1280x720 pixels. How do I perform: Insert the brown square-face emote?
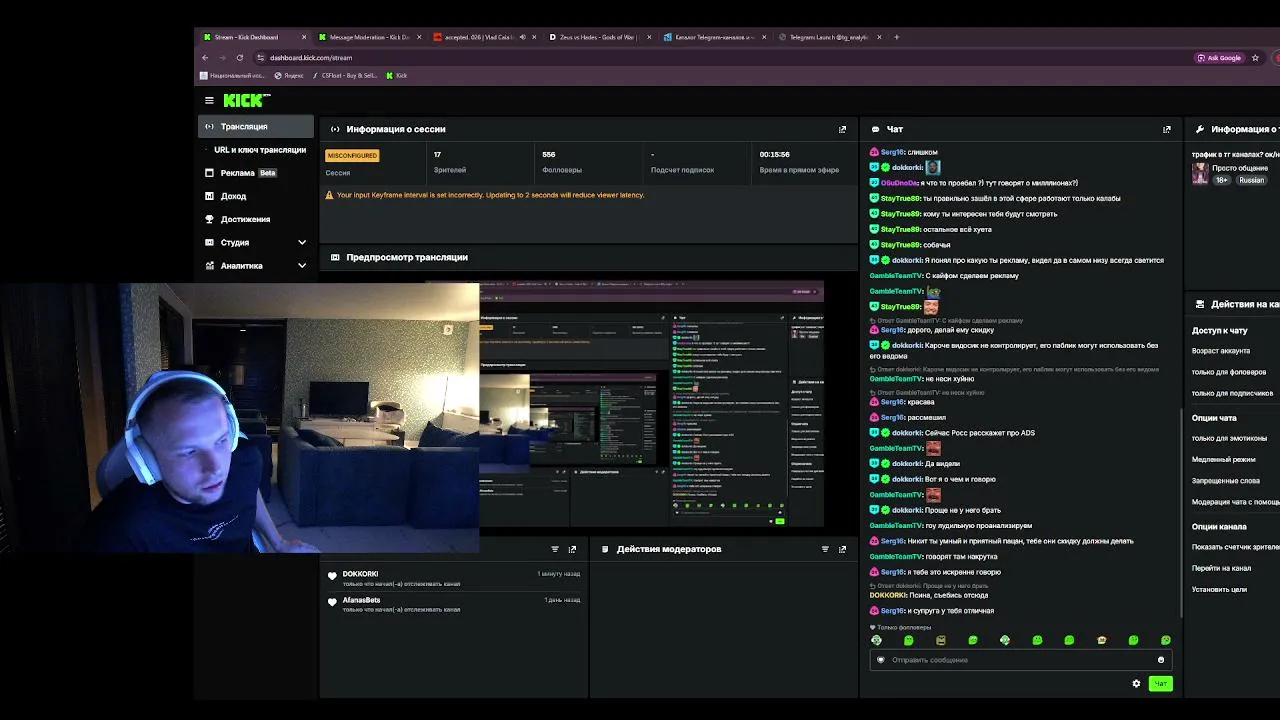pos(941,640)
